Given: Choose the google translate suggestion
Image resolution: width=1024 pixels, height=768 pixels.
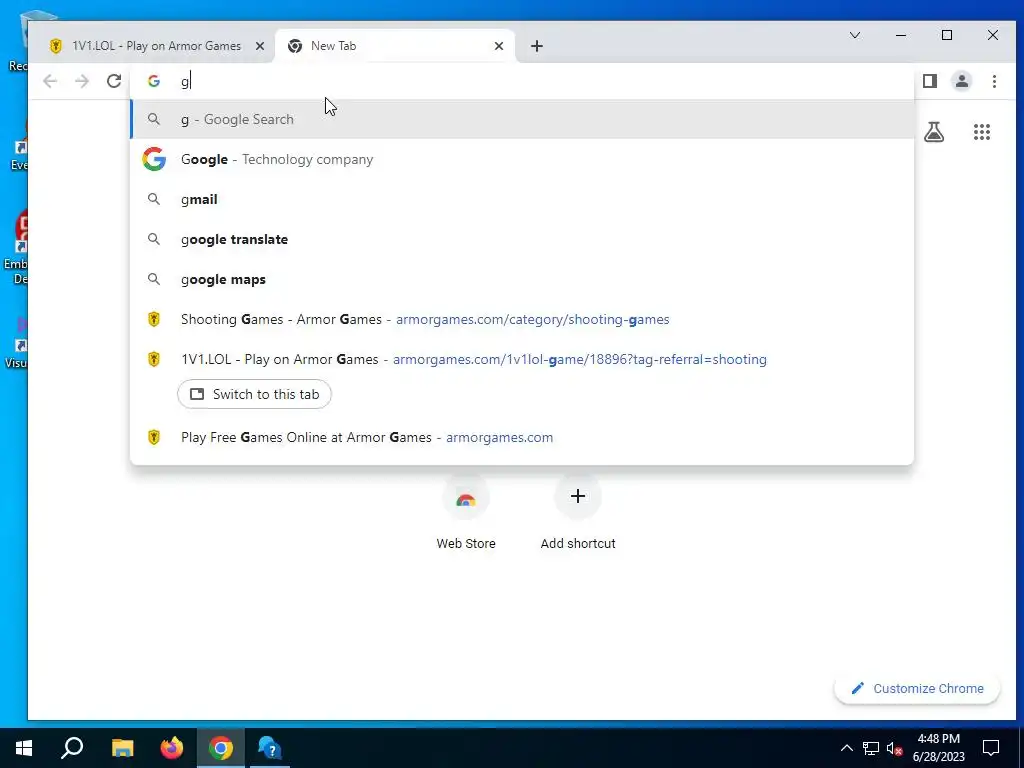Looking at the screenshot, I should click(x=522, y=239).
